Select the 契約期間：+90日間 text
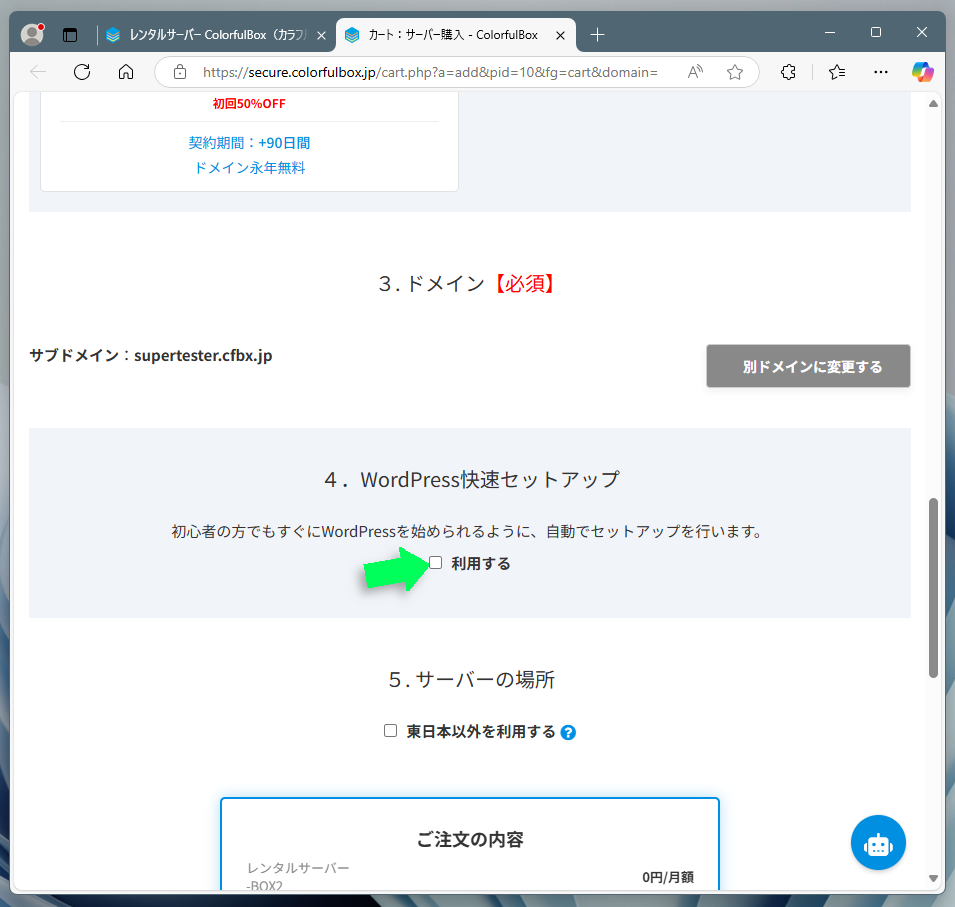The width and height of the screenshot is (955, 907). click(x=249, y=143)
